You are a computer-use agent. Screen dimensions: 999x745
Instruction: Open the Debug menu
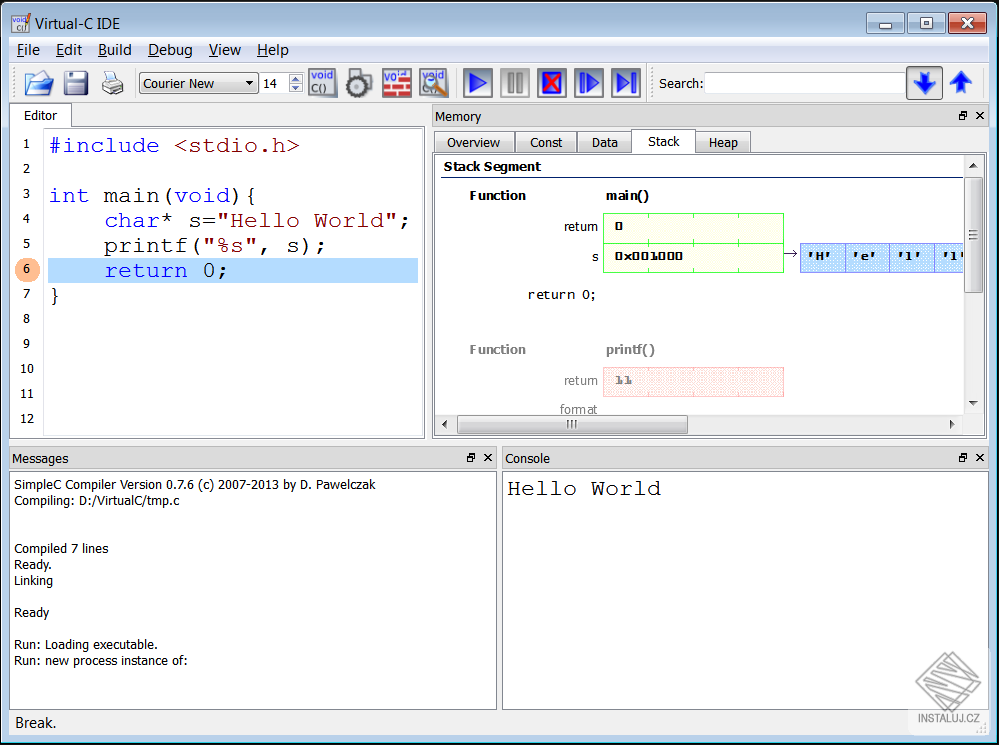[170, 50]
